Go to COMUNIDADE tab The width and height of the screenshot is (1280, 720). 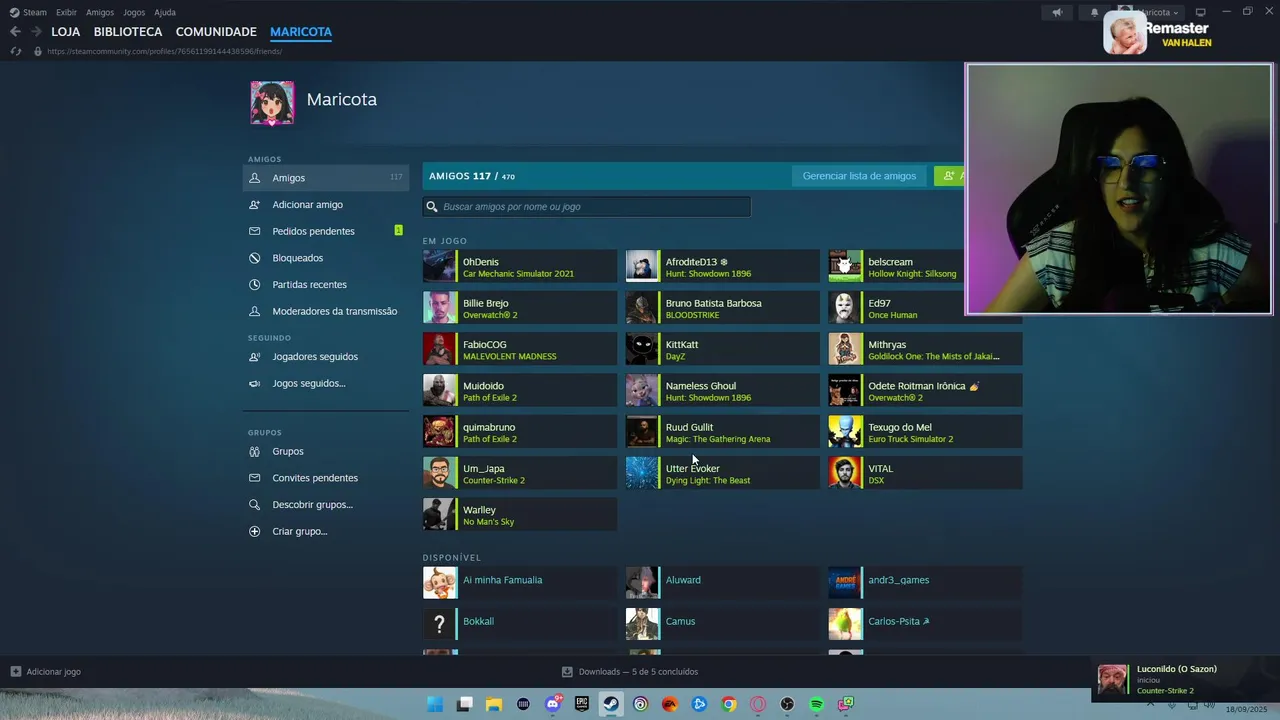coord(216,32)
